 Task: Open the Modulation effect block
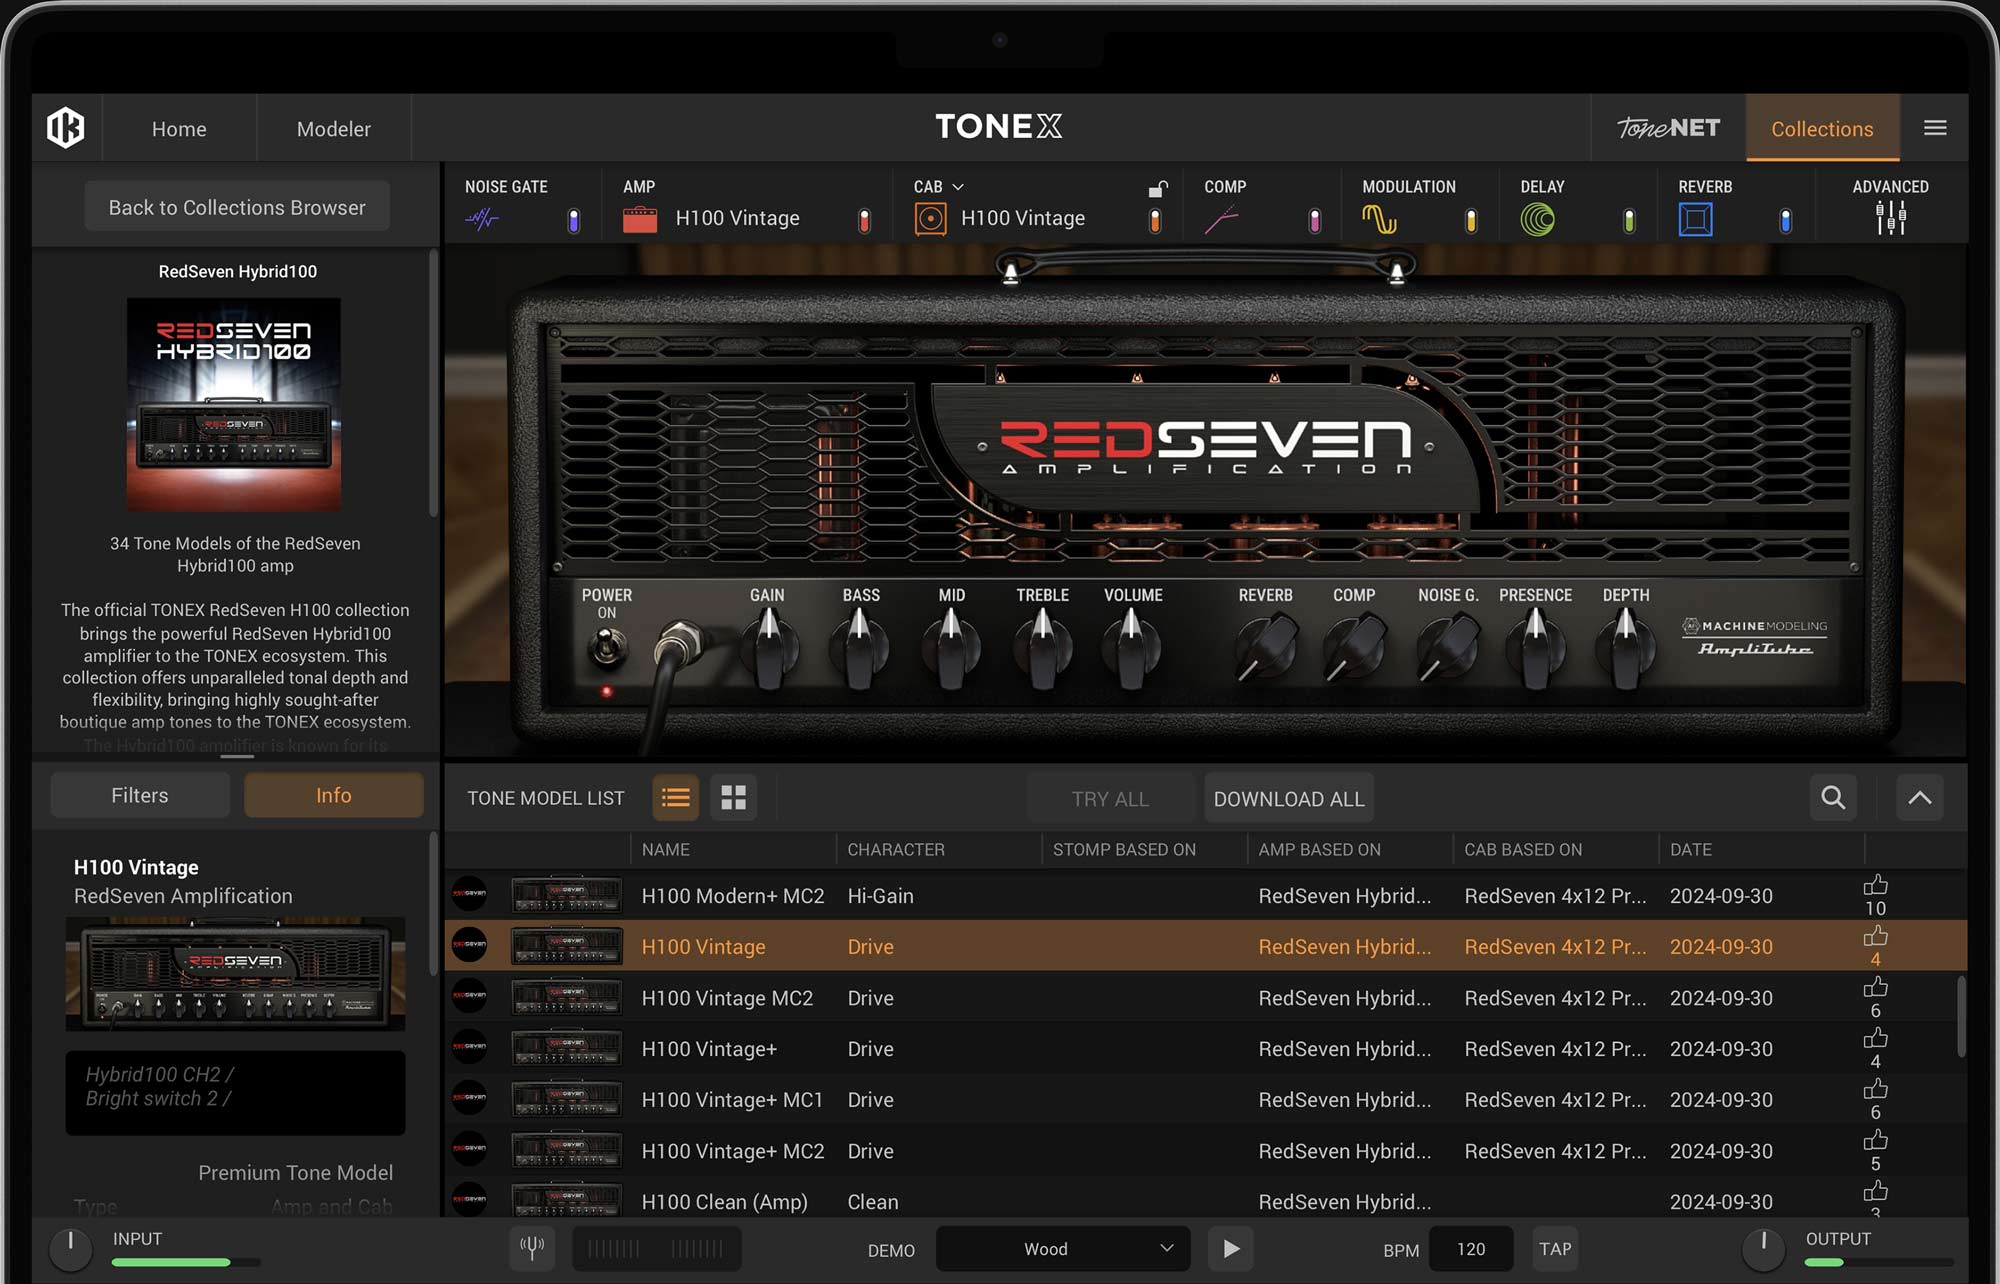[x=1381, y=217]
